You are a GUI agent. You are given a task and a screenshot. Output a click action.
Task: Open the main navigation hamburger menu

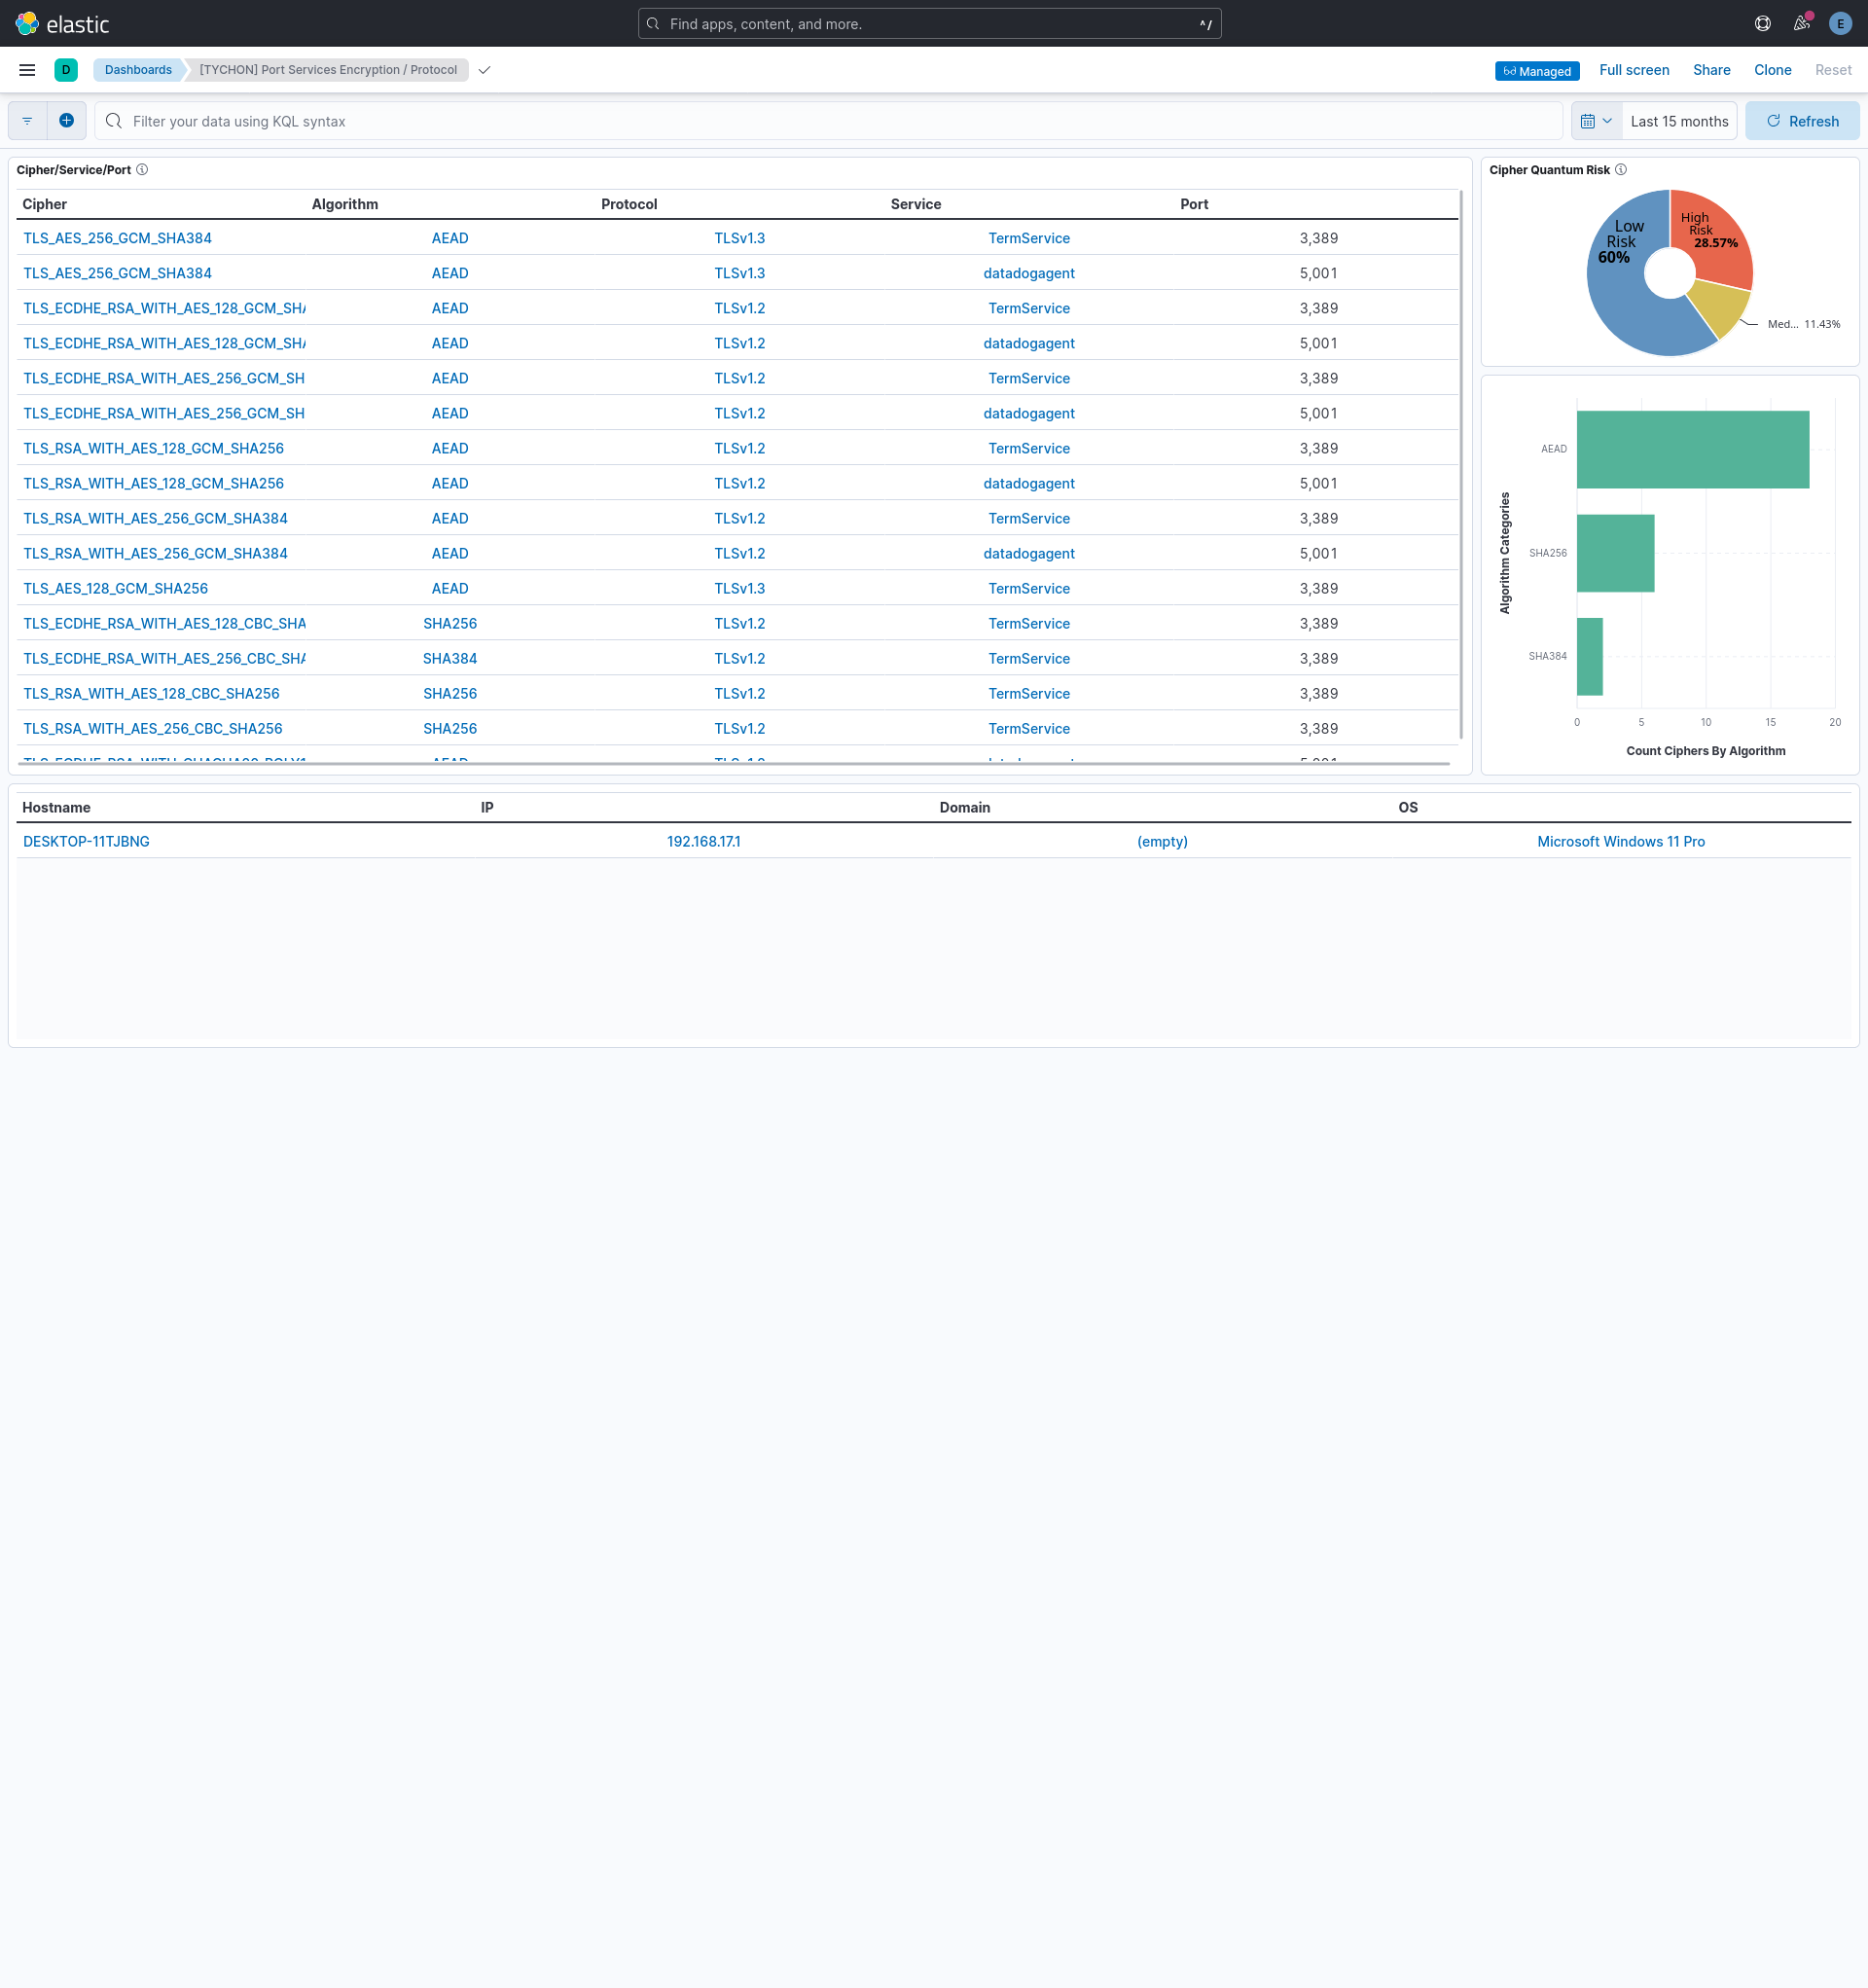(x=27, y=70)
